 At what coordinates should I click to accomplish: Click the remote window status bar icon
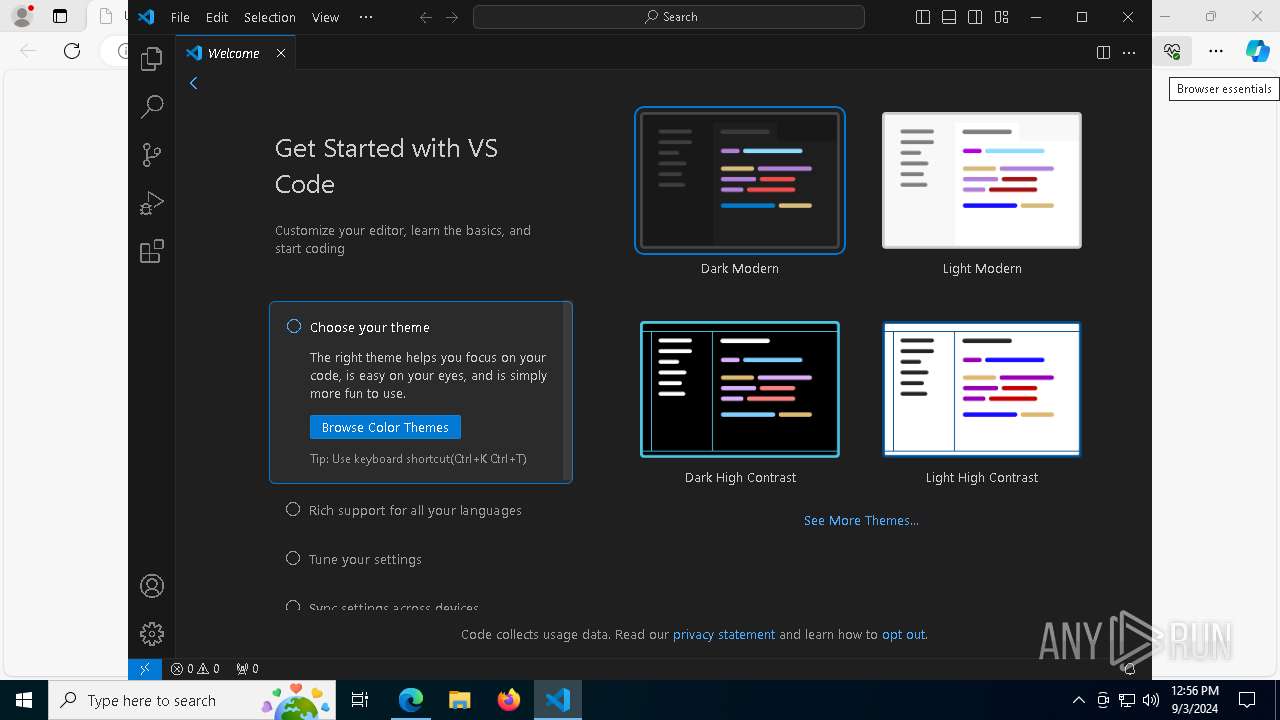point(144,669)
